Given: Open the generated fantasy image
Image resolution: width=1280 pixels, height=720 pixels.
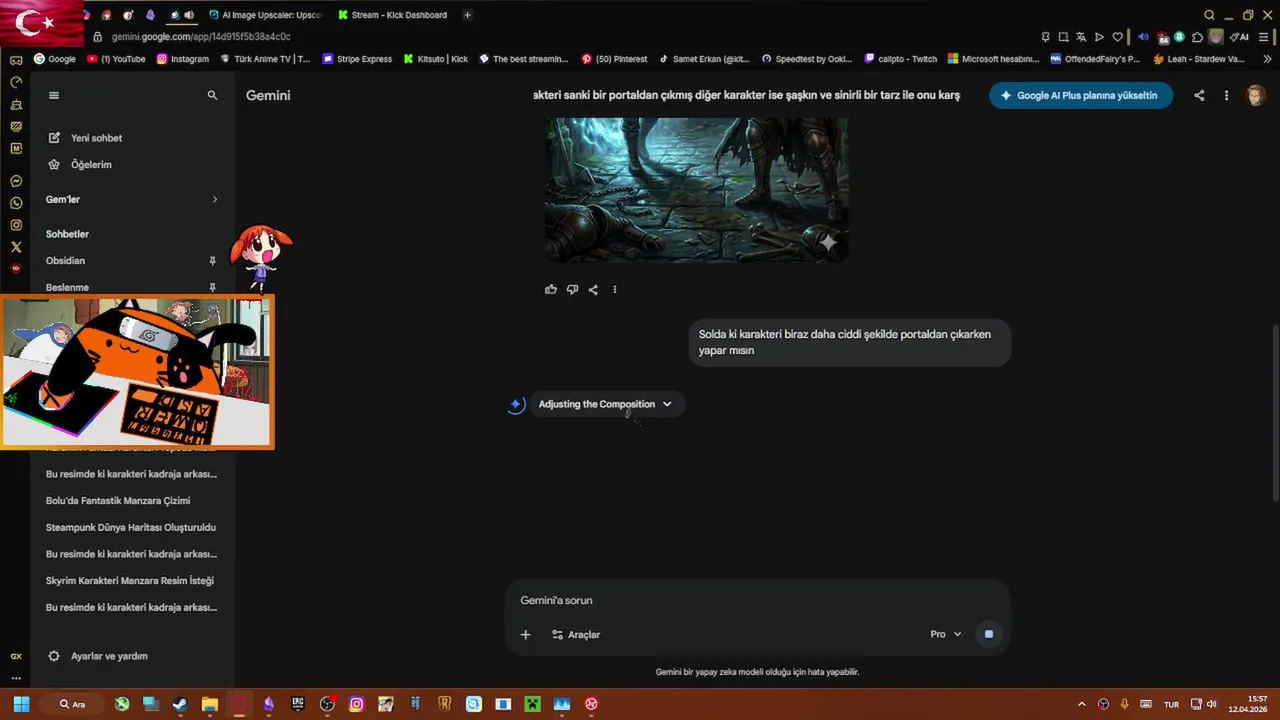Looking at the screenshot, I should (697, 190).
